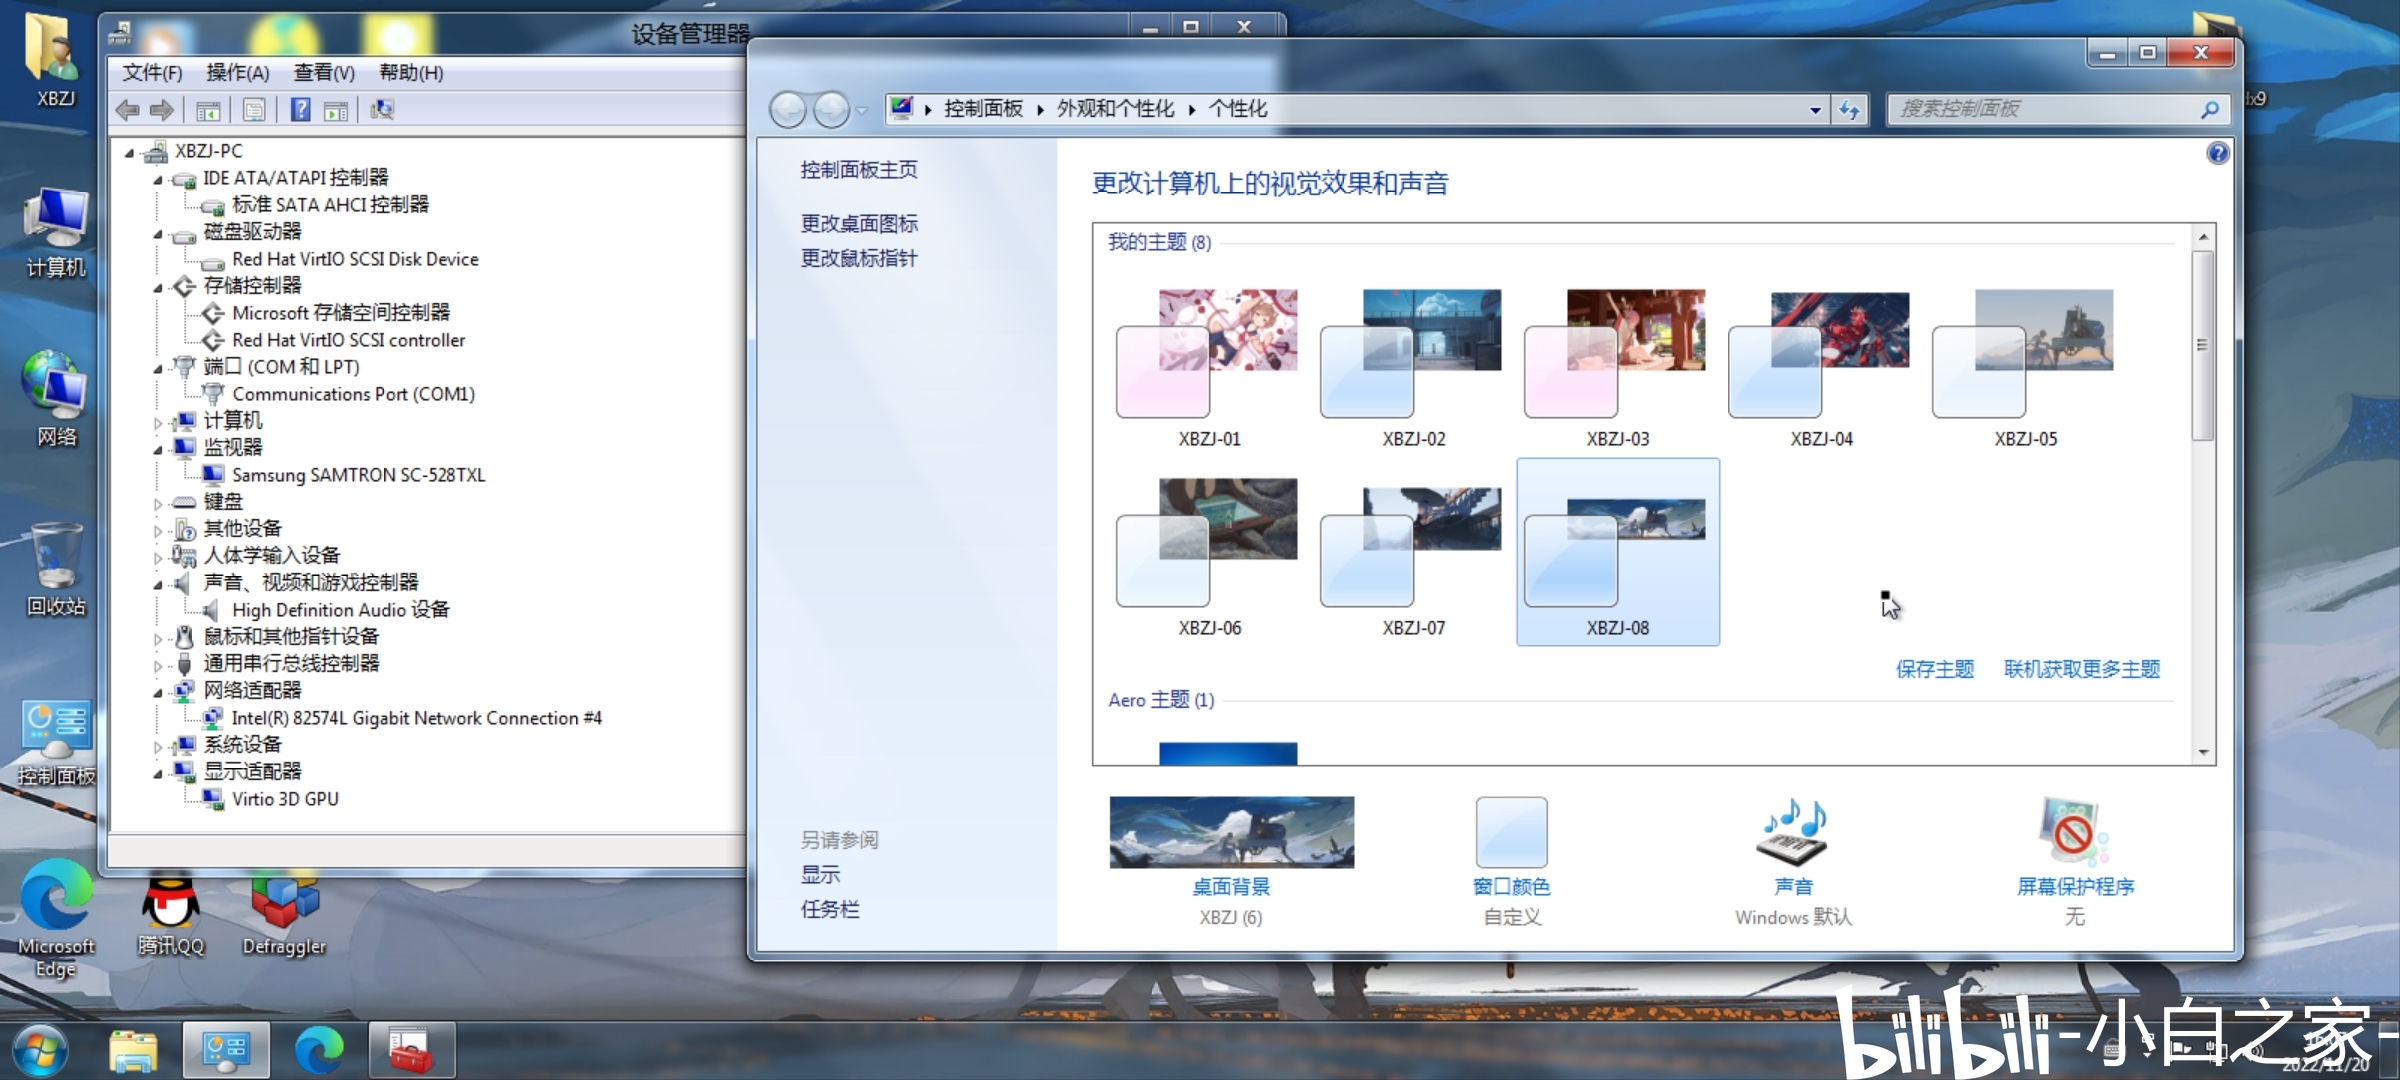
Task: Select Virtio 3D GPU device
Action: (x=285, y=799)
